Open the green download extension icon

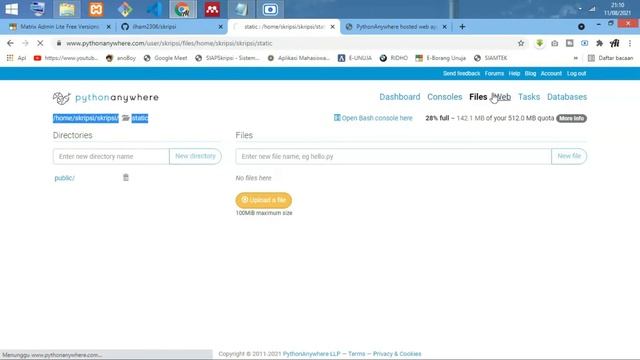540,43
